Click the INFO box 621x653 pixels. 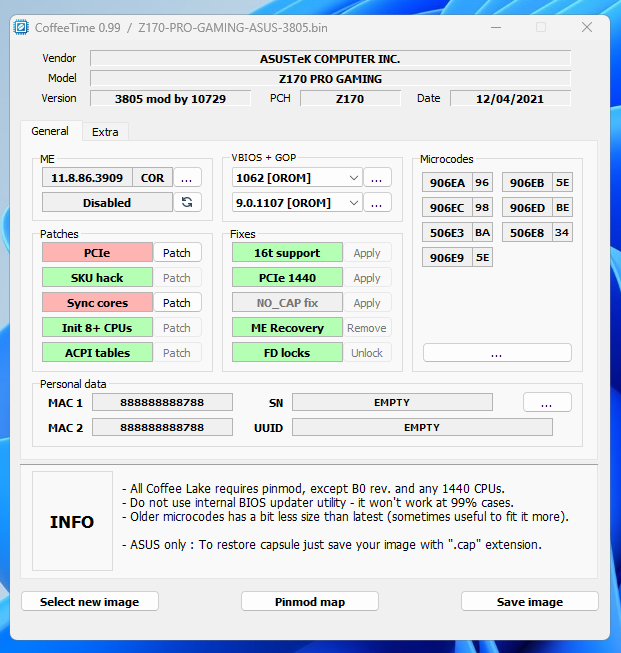click(x=72, y=521)
